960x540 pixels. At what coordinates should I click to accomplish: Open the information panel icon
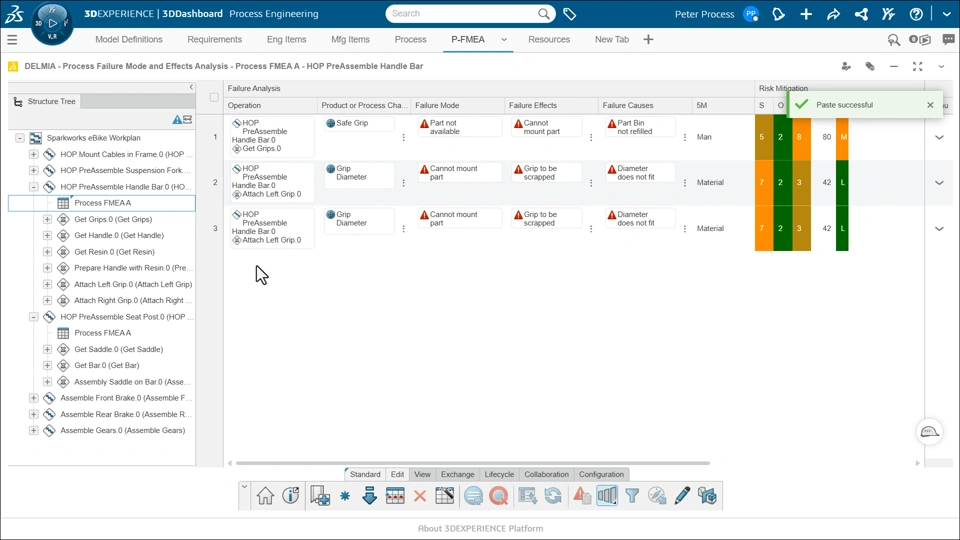pos(291,495)
